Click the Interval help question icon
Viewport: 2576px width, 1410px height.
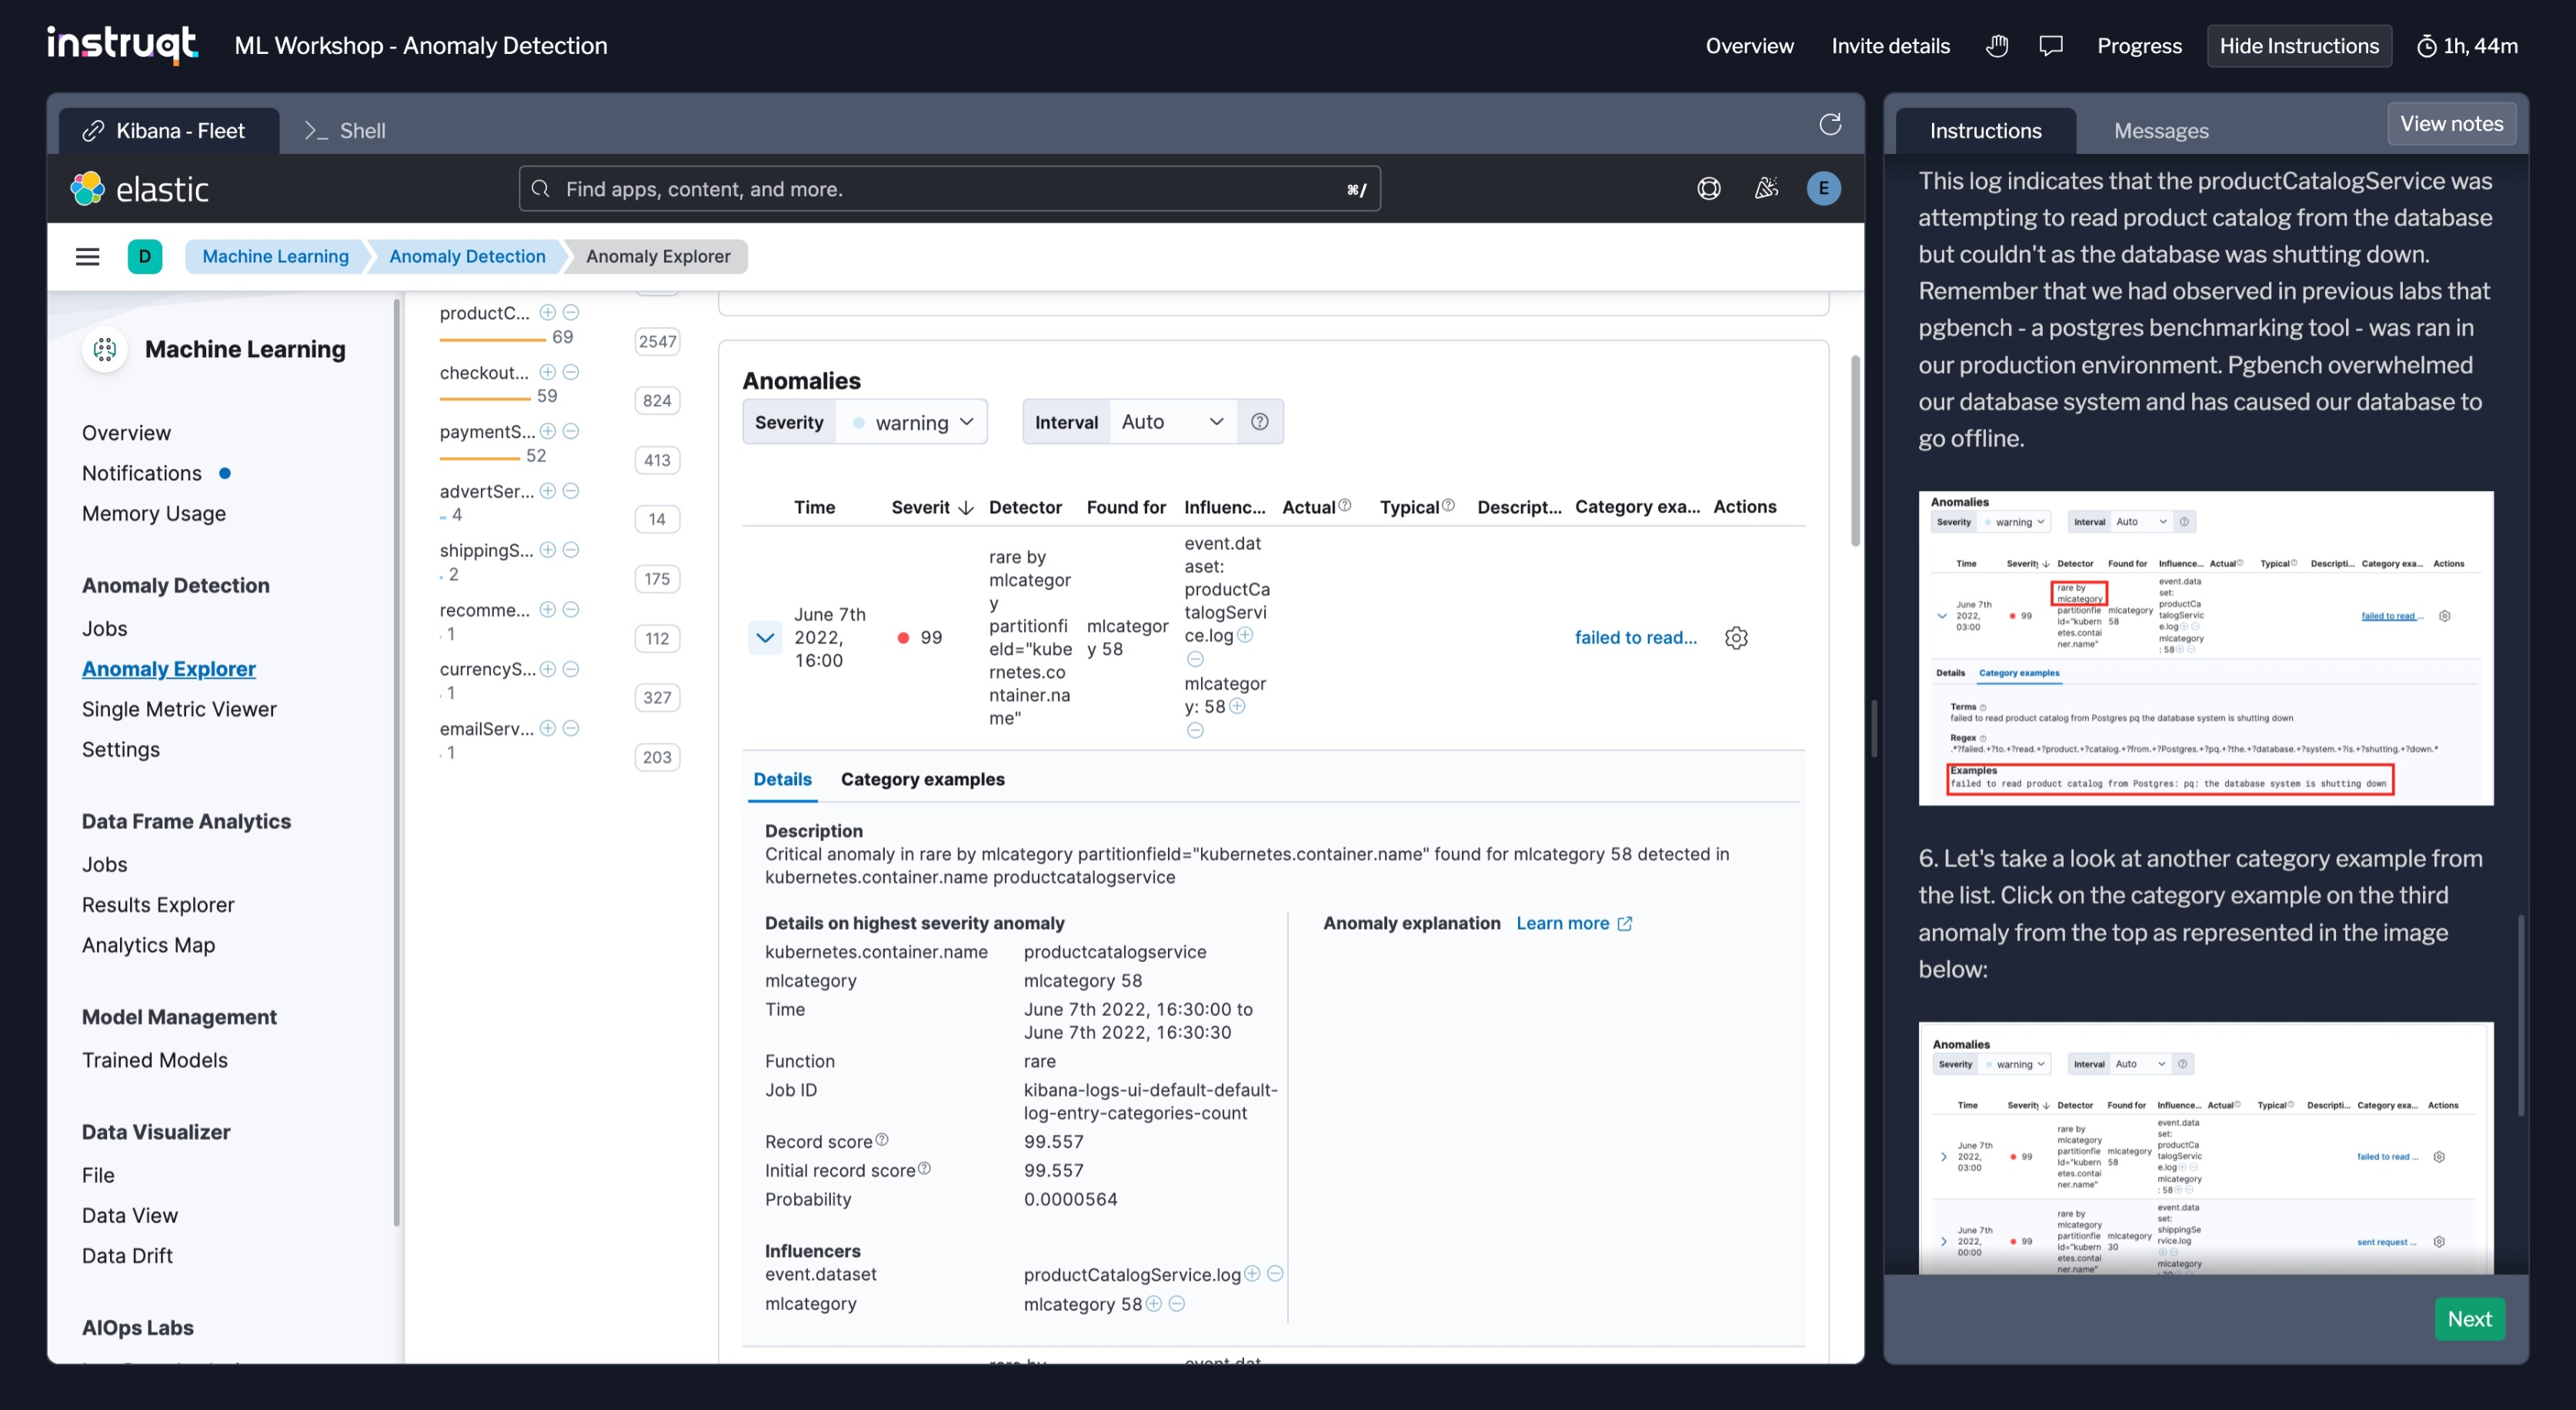(x=1260, y=422)
